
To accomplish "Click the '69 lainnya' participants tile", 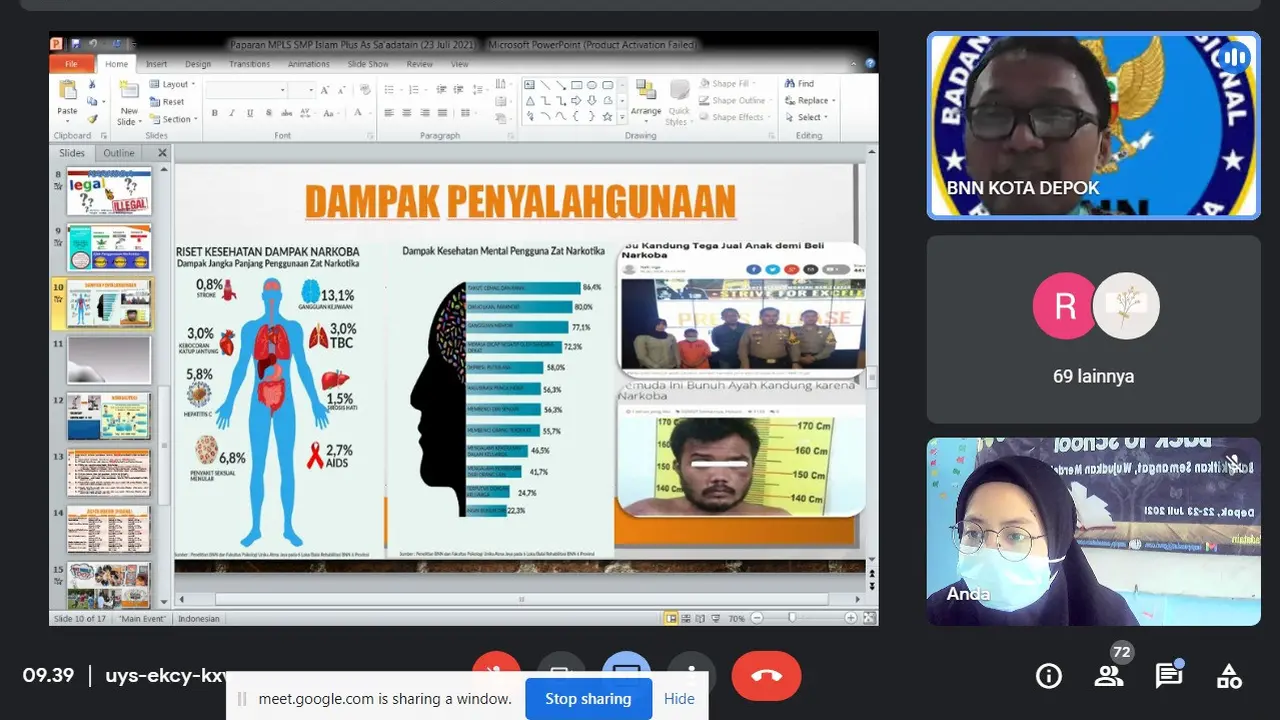I will coord(1093,330).
